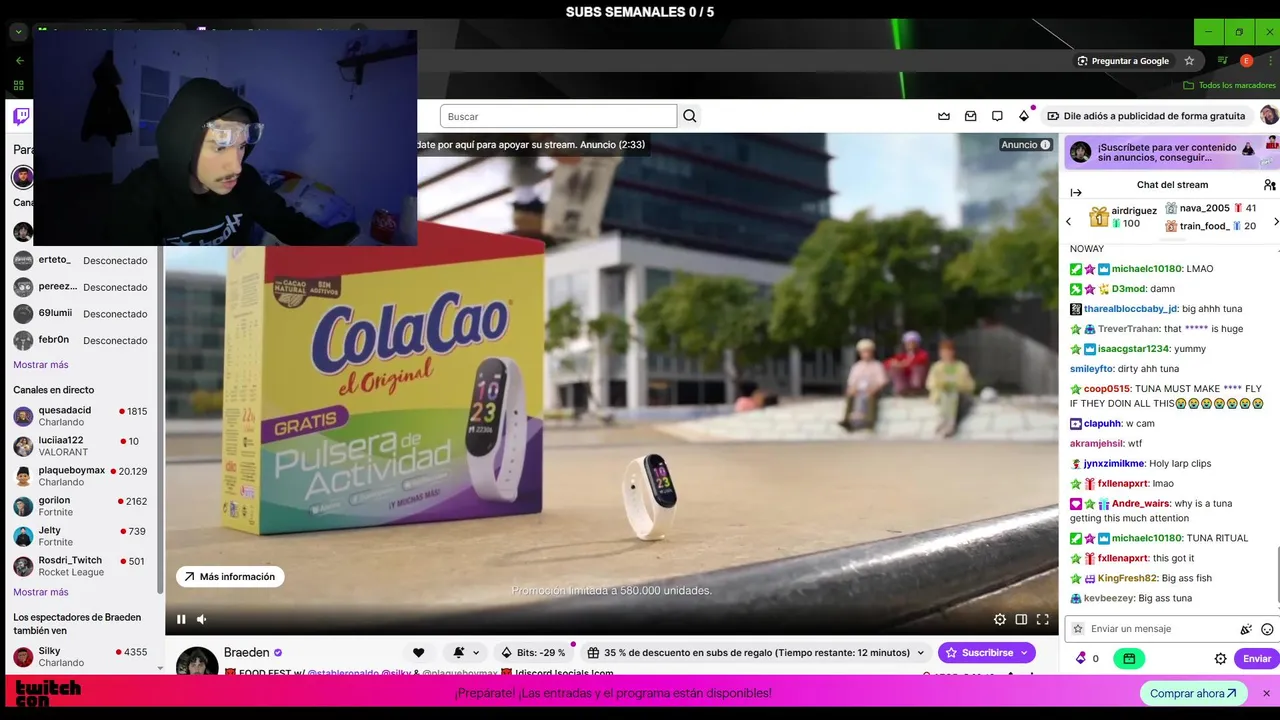Screen dimensions: 1280x720
Task: Open Jelty Fortnite channel
Action: coord(80,536)
